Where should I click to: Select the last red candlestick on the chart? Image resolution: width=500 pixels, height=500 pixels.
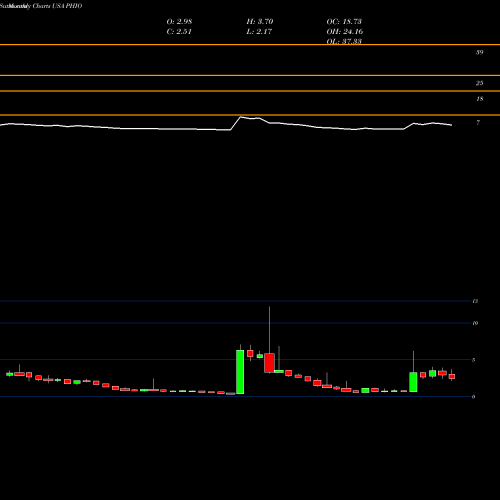452,376
